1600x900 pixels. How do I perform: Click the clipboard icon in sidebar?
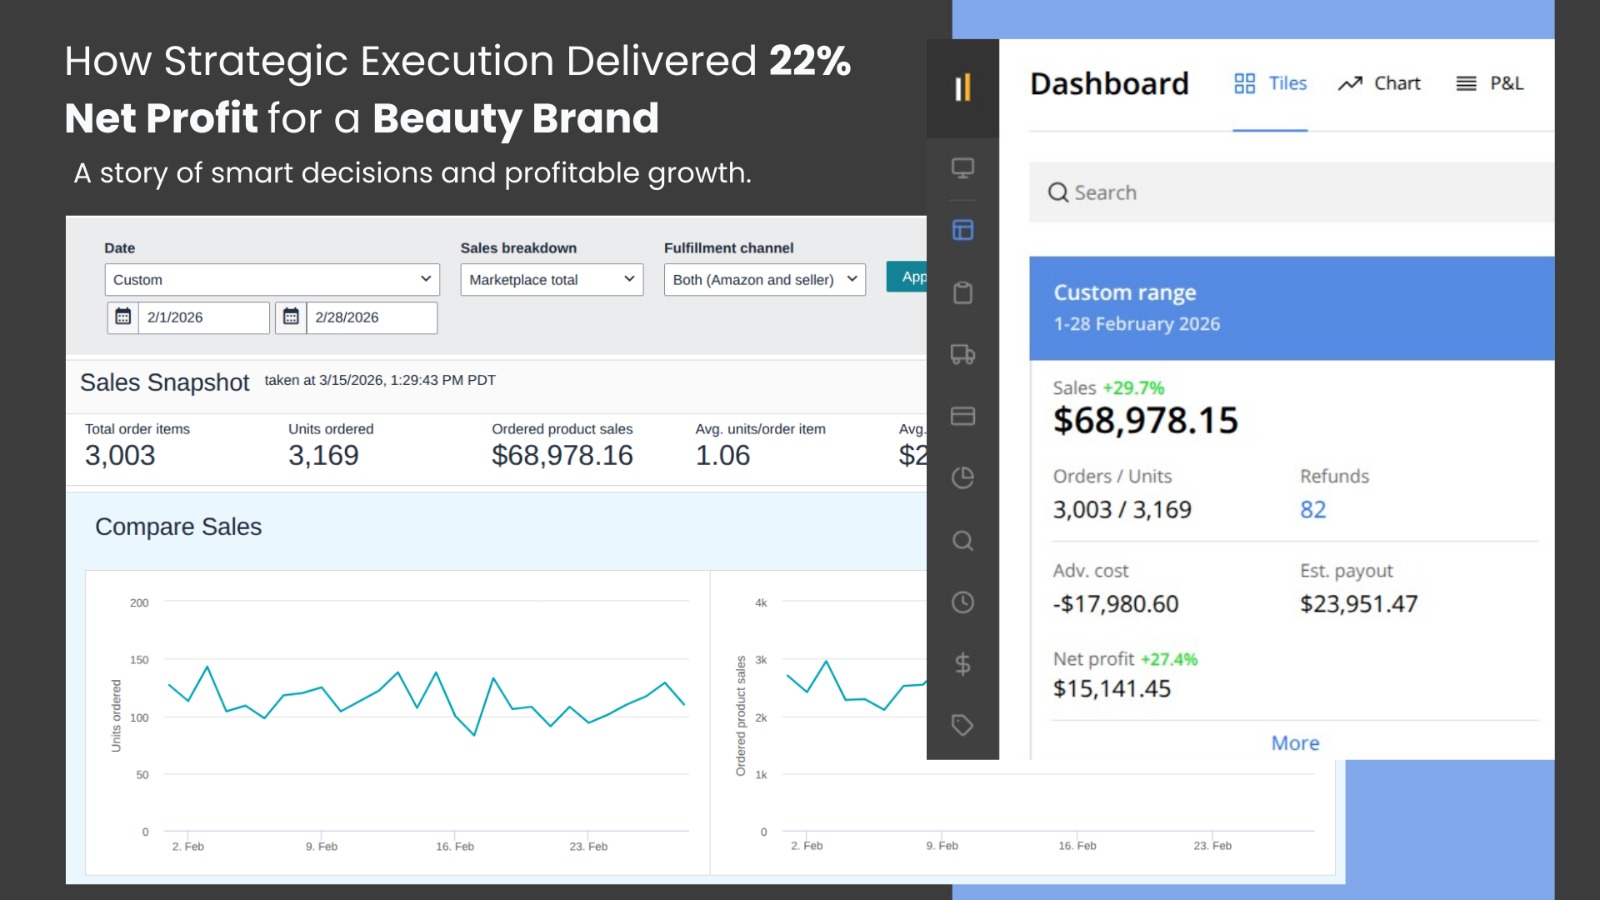click(x=962, y=293)
